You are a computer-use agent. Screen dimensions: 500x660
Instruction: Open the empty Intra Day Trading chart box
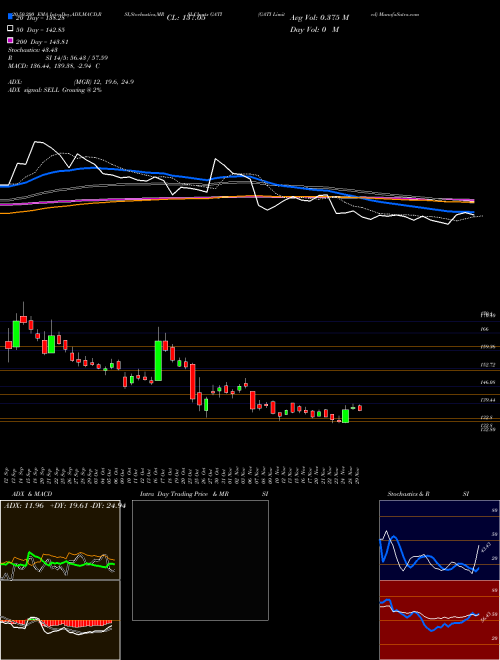[x=200, y=560]
